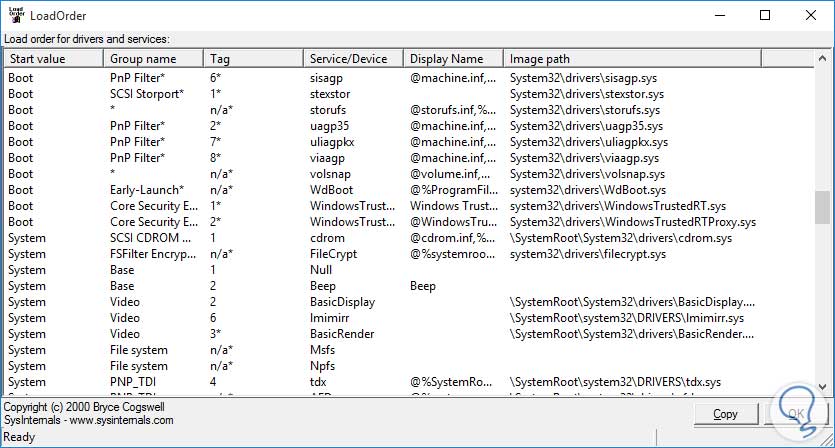Click the cdrom.sys image path
This screenshot has height=448, width=835.
point(620,238)
